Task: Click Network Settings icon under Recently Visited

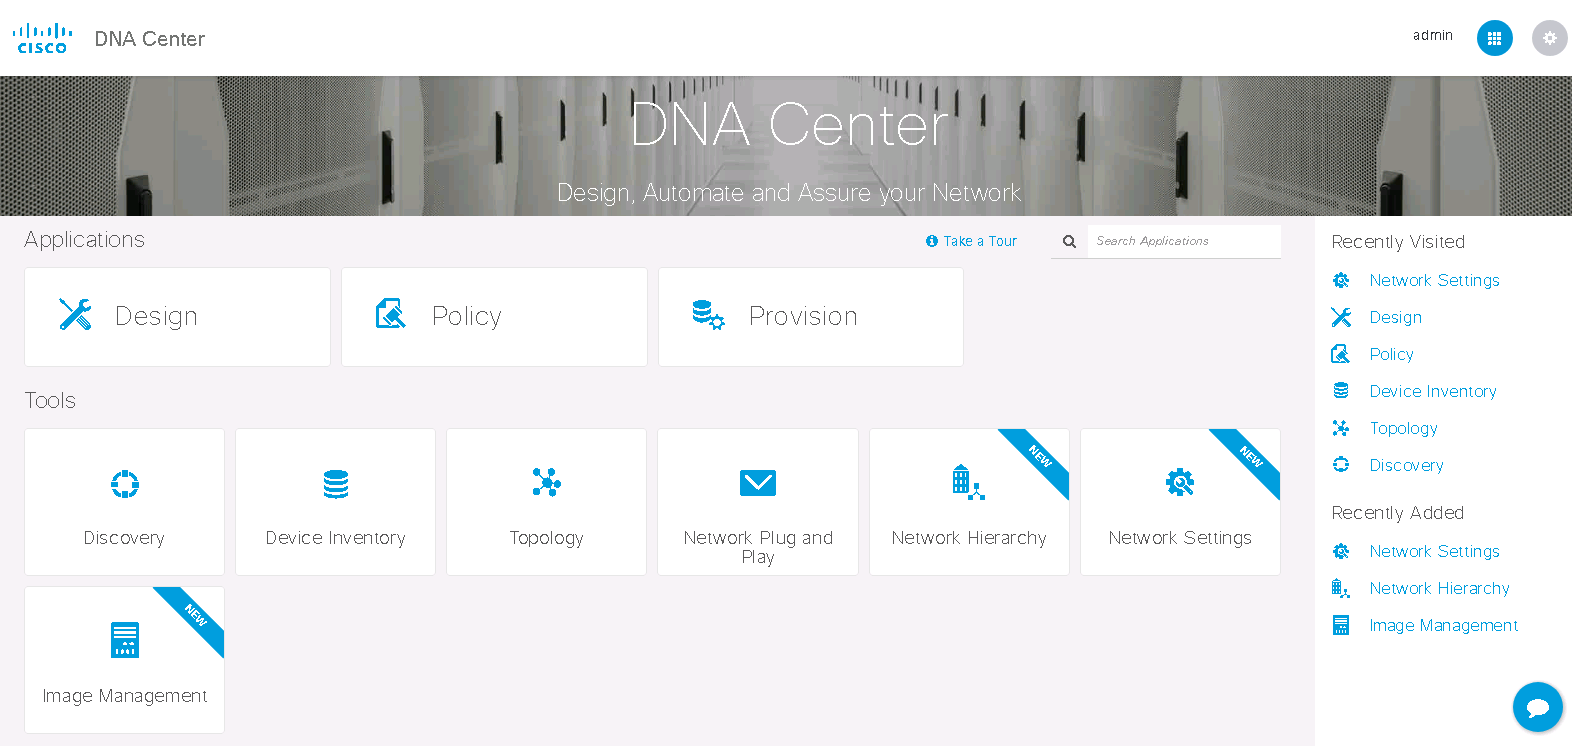Action: pyautogui.click(x=1341, y=280)
